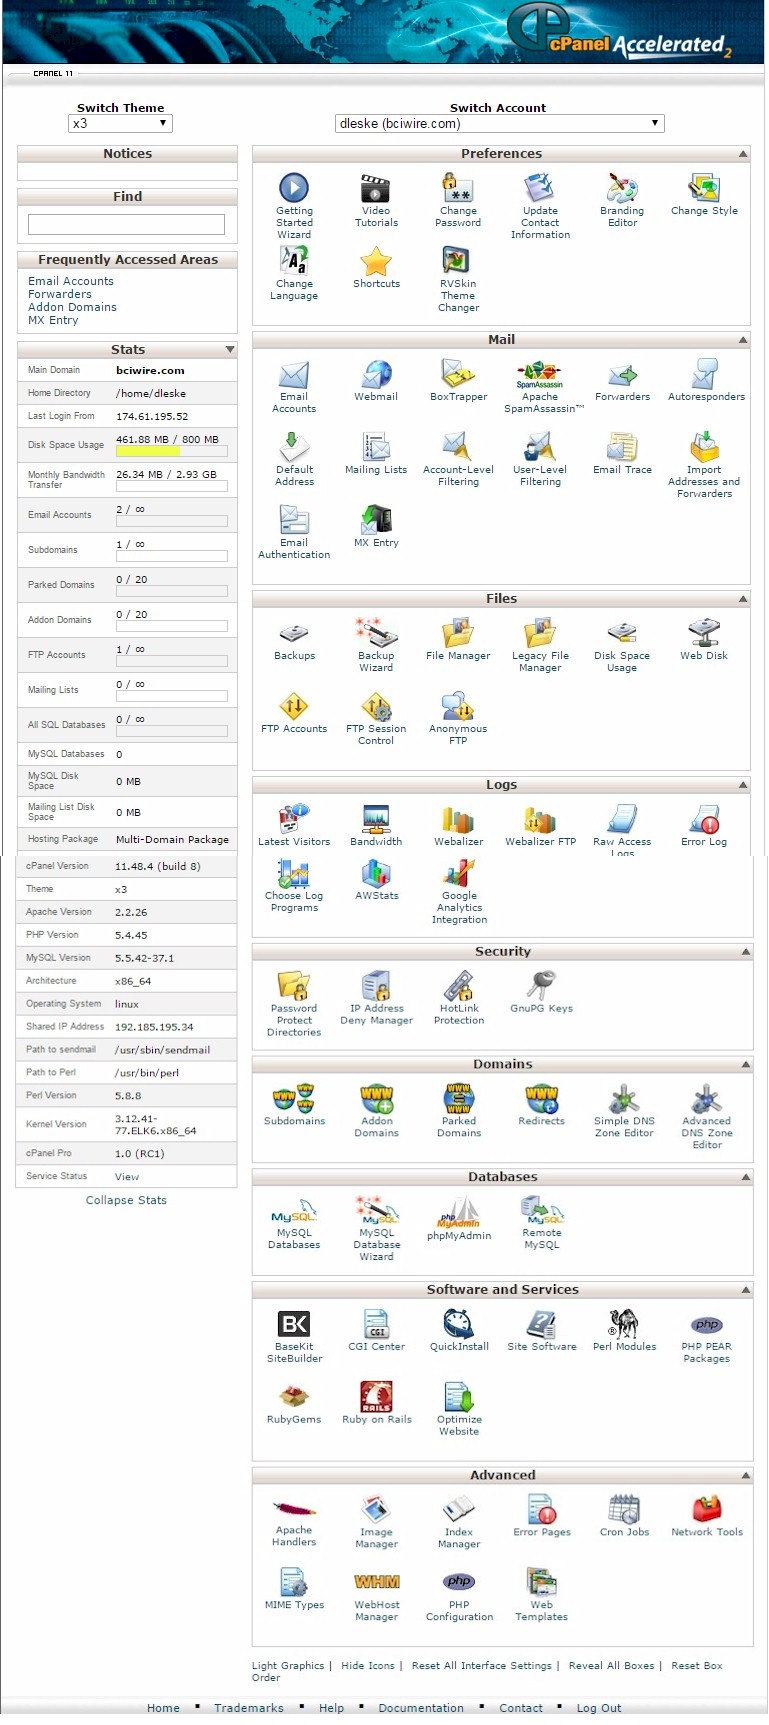Click the Disk Space Usage progress bar
The height and width of the screenshot is (1725, 769).
coord(172,451)
